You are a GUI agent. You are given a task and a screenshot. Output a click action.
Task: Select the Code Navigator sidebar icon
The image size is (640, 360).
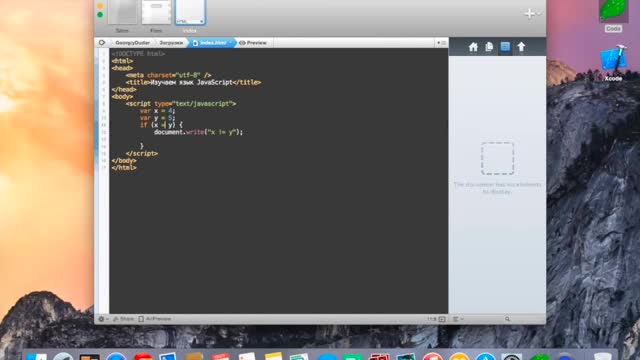click(505, 47)
